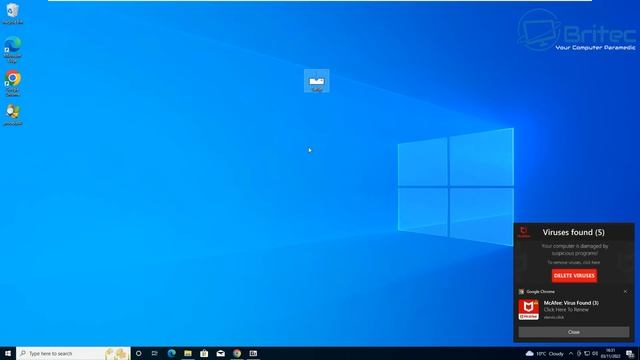Open the network icon in the system tray
Image resolution: width=640 pixels, height=360 pixels.
click(x=587, y=353)
